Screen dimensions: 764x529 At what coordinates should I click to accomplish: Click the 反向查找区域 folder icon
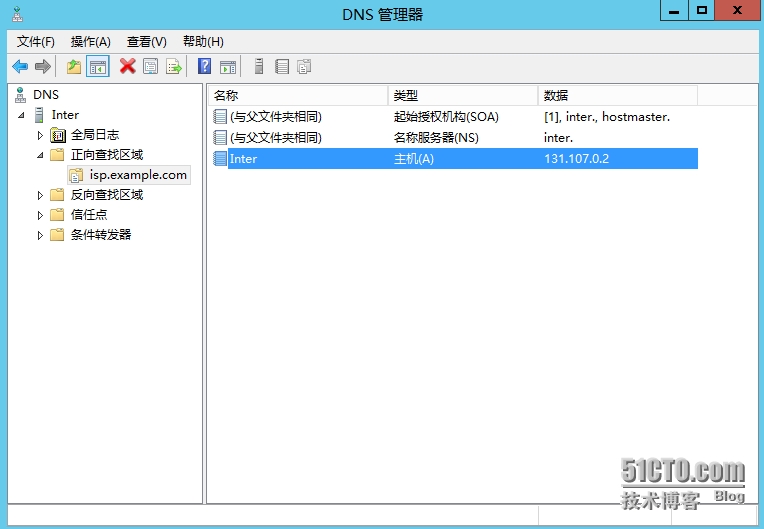(x=57, y=195)
